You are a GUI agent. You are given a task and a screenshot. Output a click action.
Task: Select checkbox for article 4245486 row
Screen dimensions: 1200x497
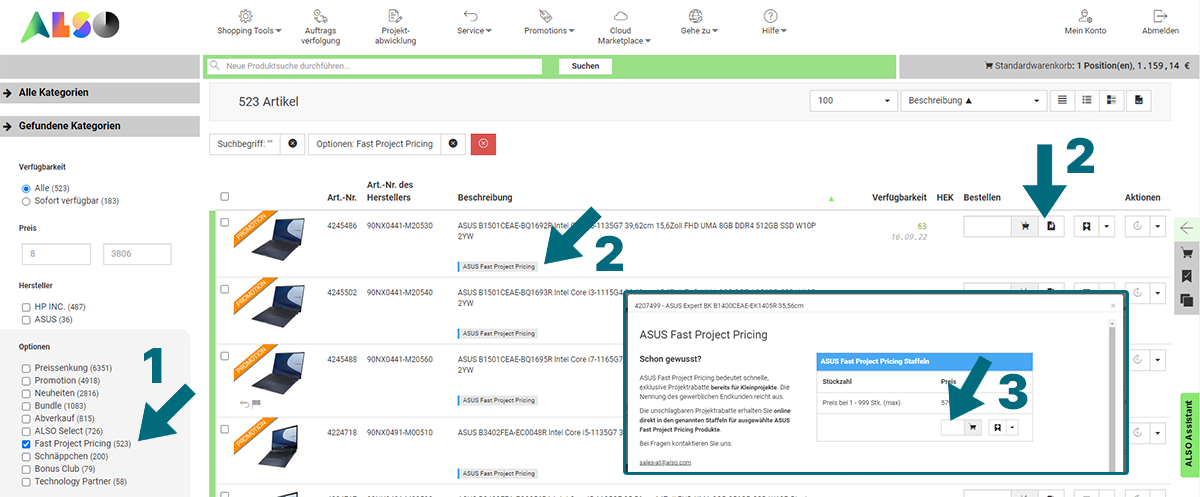click(x=224, y=223)
